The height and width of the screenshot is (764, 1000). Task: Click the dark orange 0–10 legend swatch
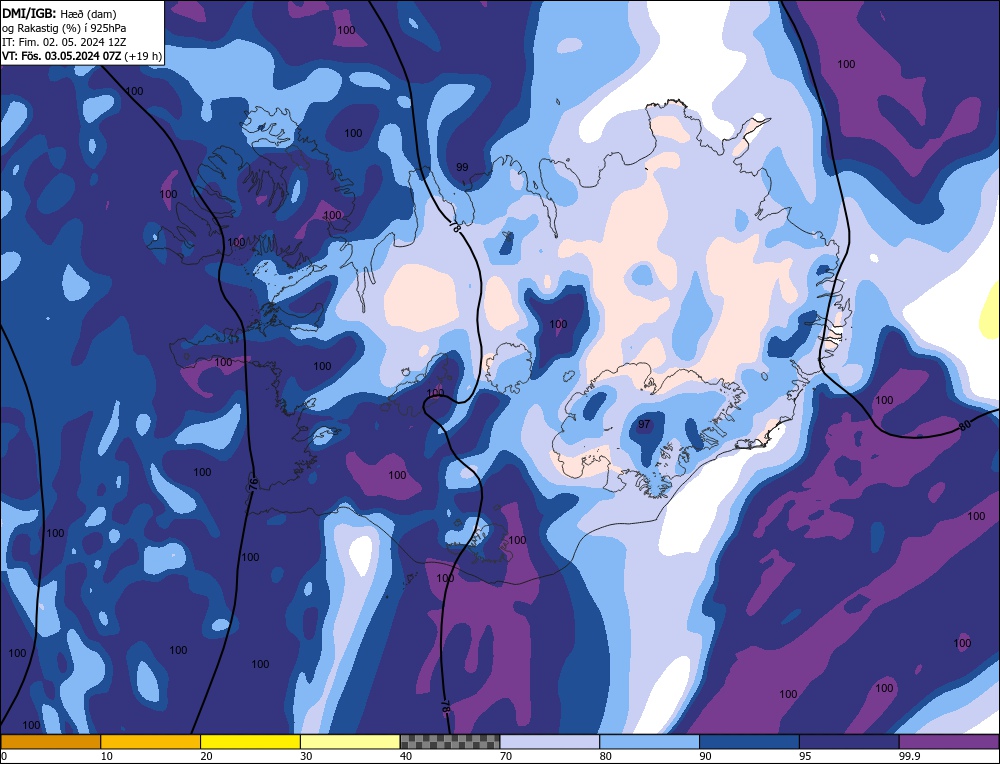pos(50,742)
